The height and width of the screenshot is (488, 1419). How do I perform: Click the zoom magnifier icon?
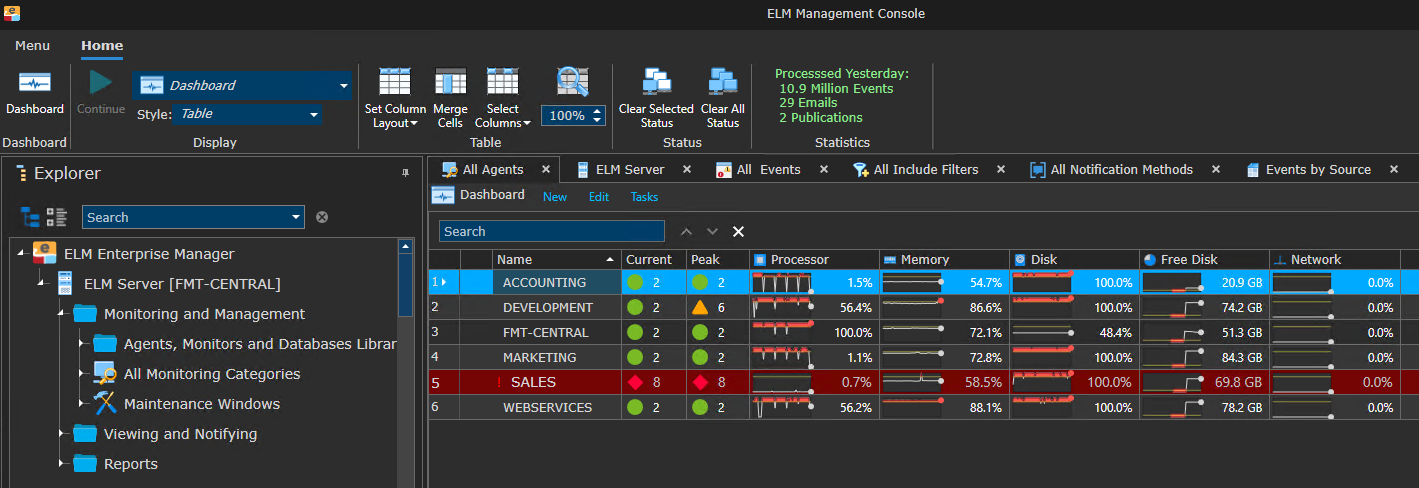573,83
